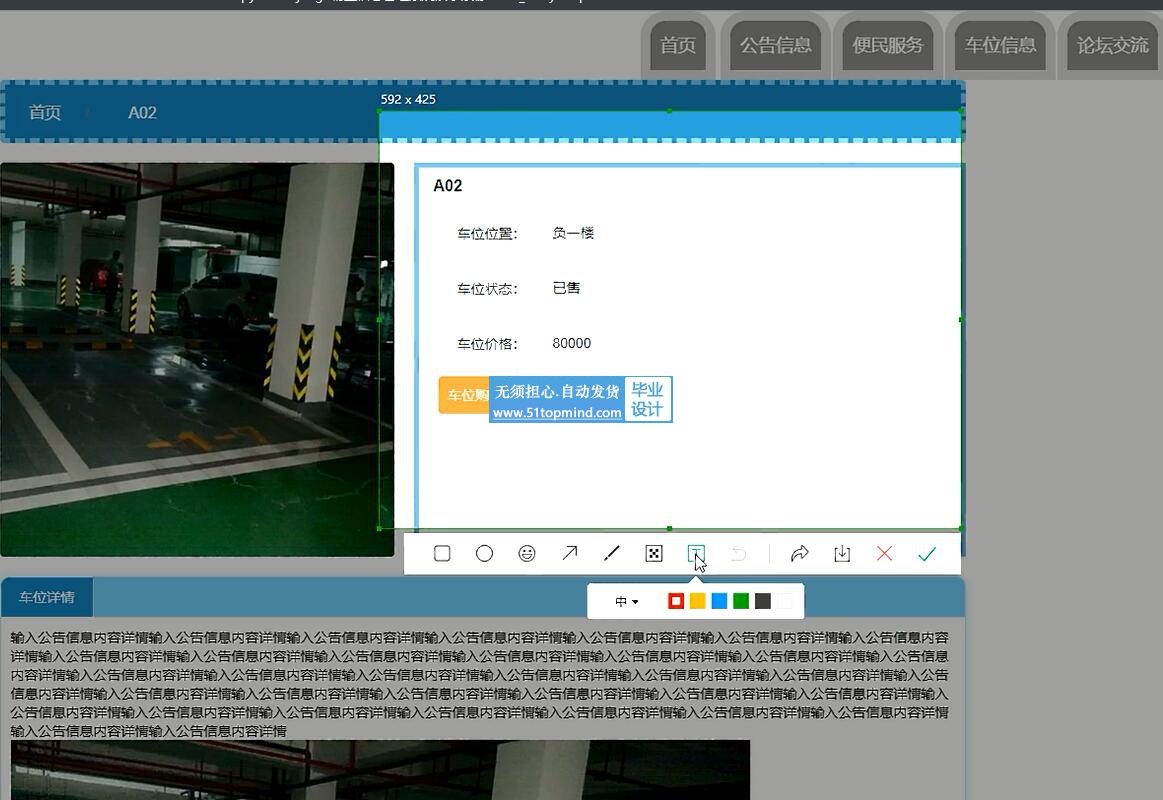Screen dimensions: 1163x800
Task: Select the pen brush tool
Action: pos(612,554)
